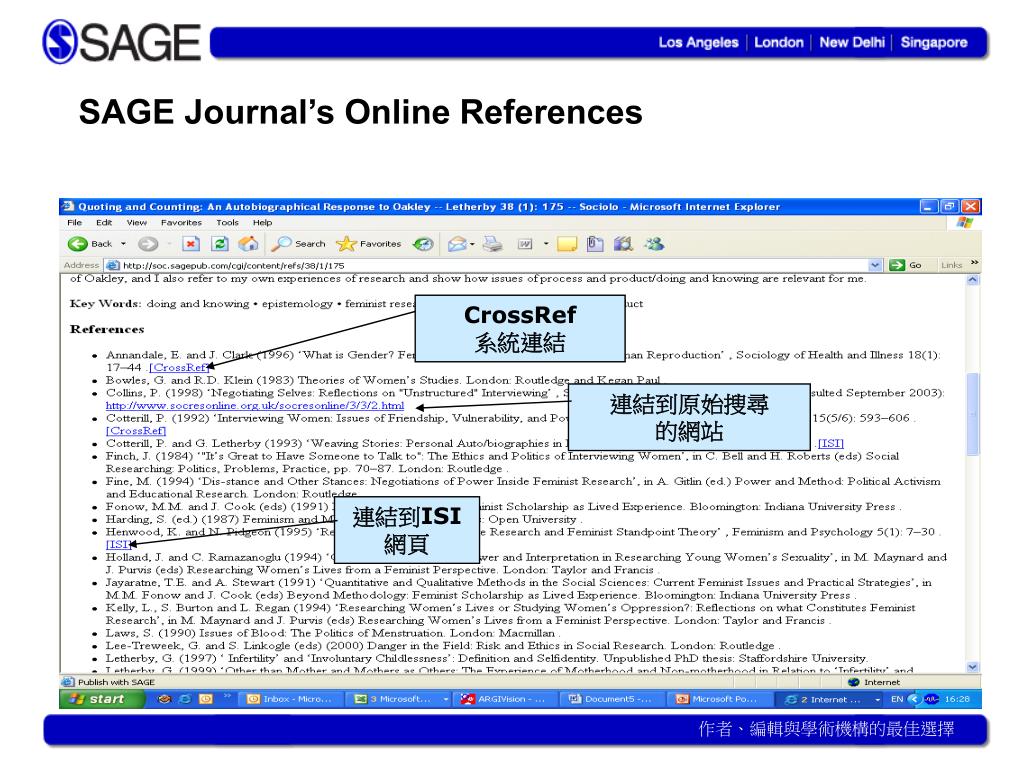The image size is (1024, 768).
Task: Open the 3 Microsoft... taskbar group
Action: click(400, 699)
